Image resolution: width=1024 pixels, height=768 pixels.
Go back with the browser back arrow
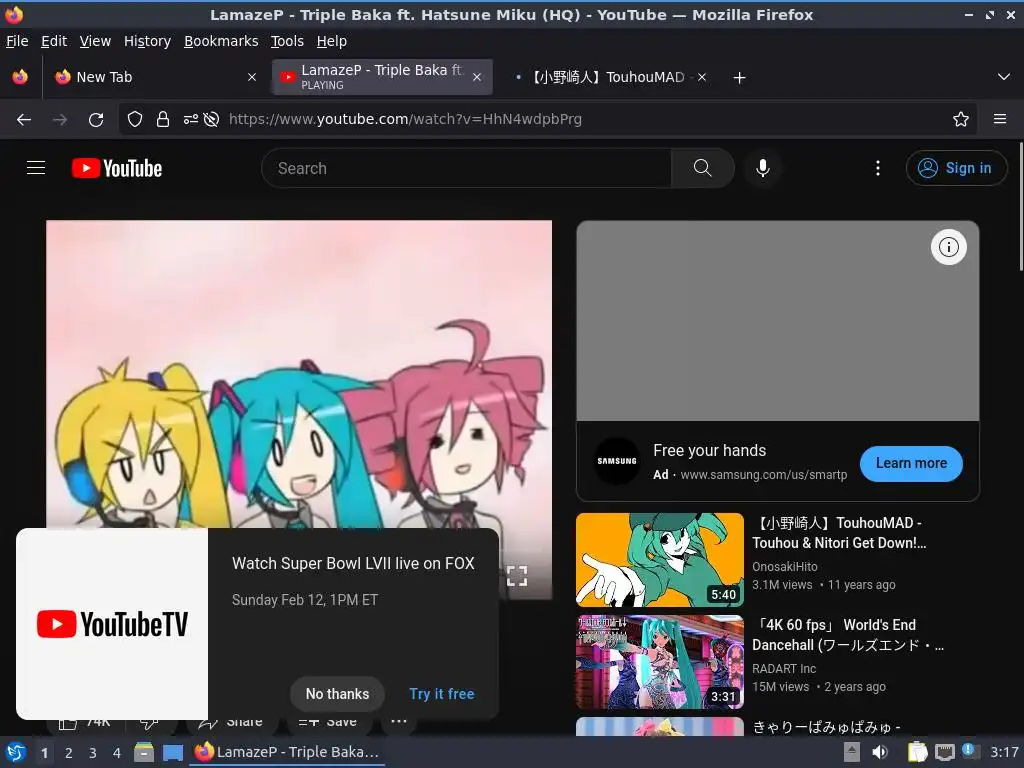point(24,120)
